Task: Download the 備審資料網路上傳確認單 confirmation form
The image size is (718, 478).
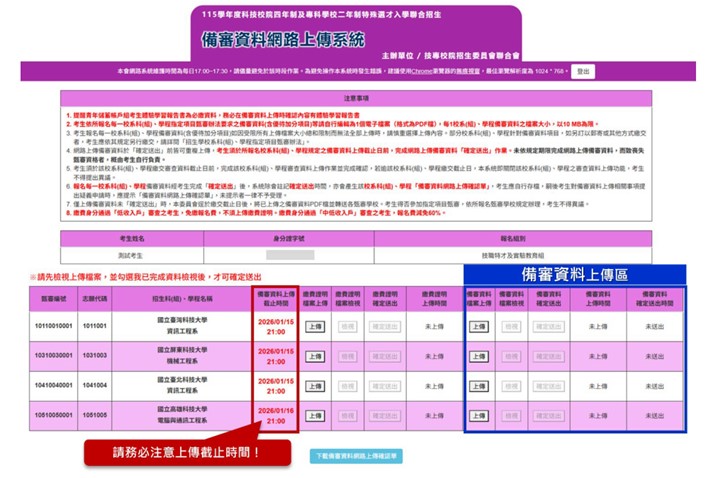Action: point(359,455)
